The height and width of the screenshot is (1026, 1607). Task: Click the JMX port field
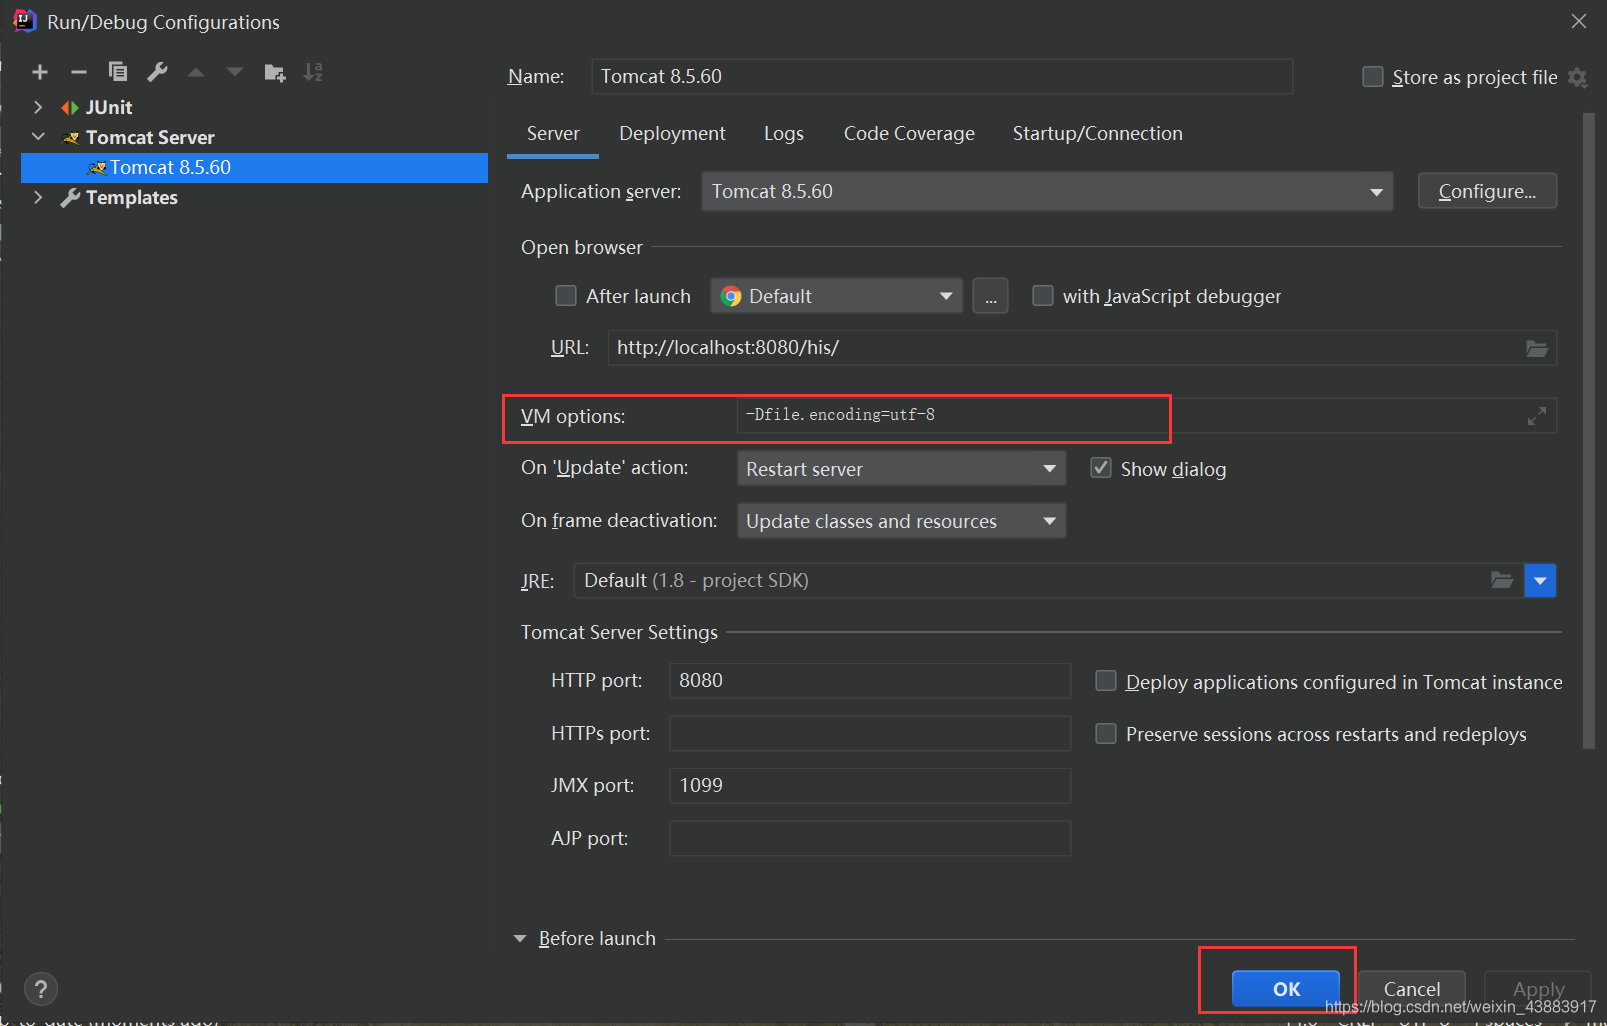pyautogui.click(x=870, y=785)
